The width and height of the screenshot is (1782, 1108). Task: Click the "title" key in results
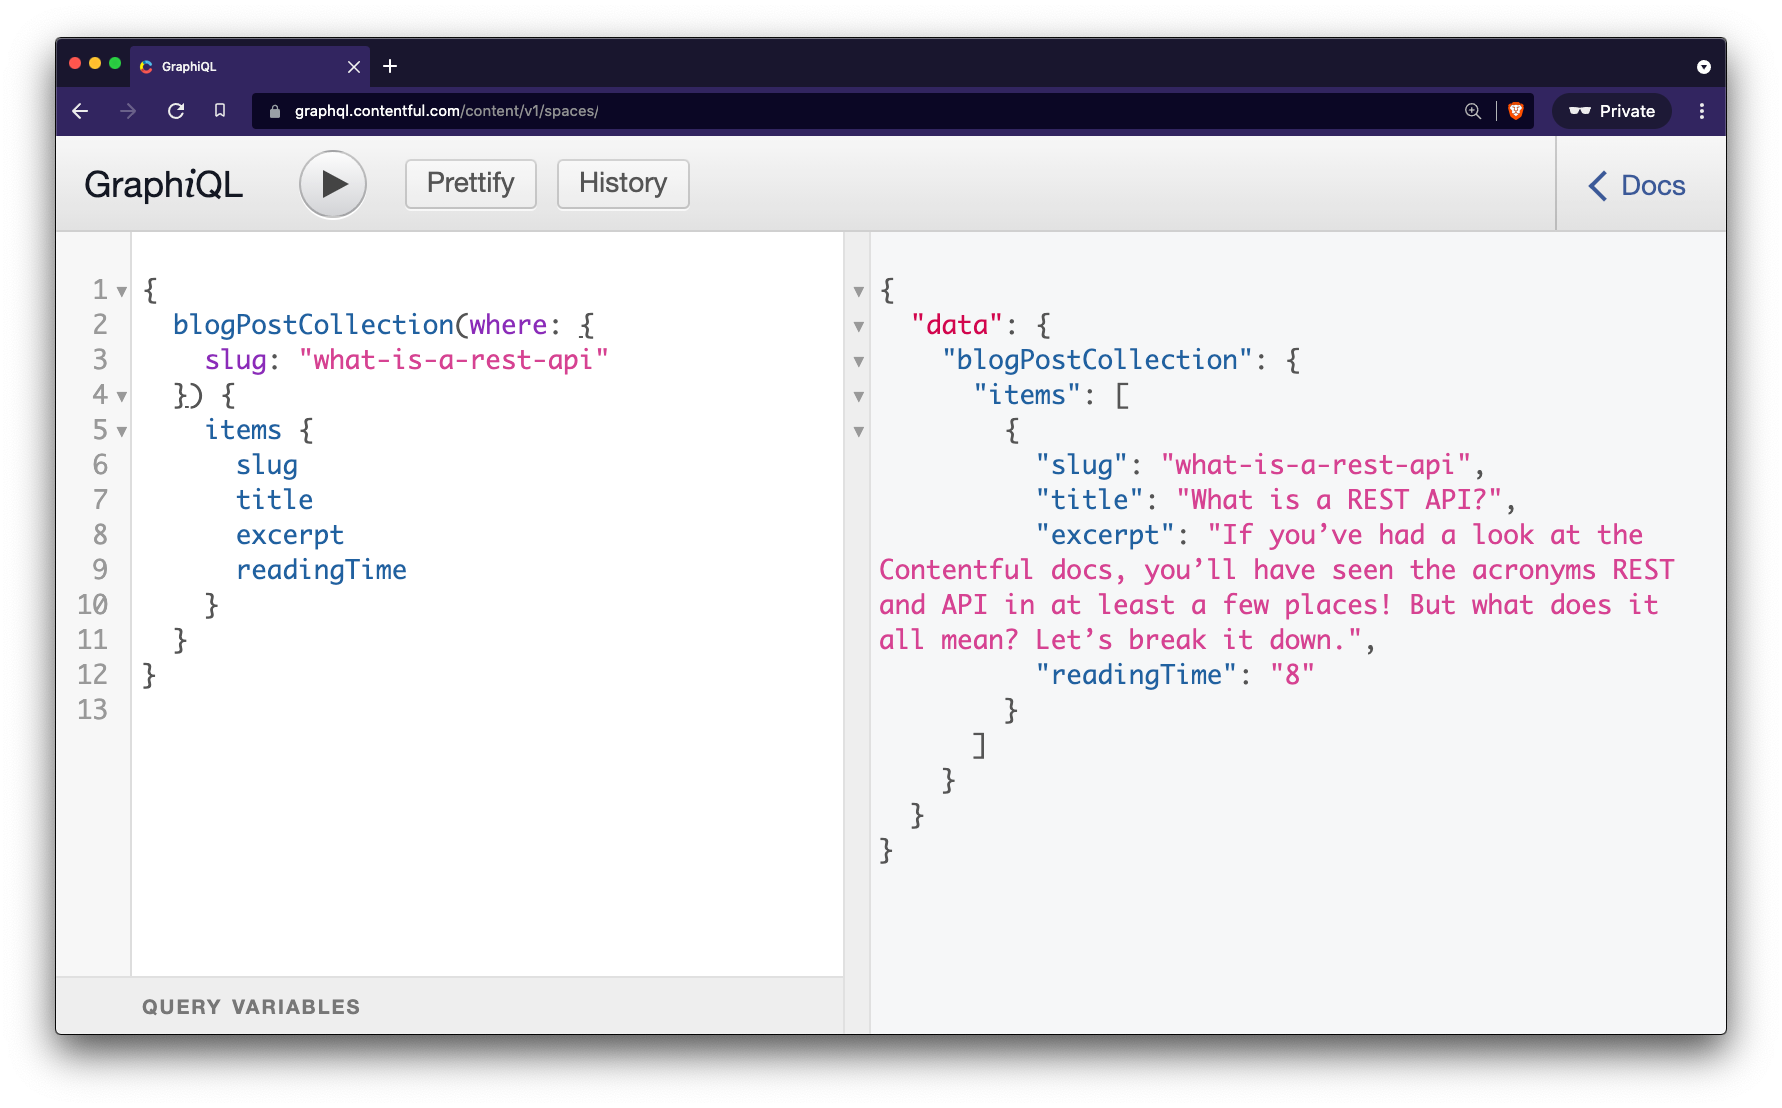[x=1089, y=500]
